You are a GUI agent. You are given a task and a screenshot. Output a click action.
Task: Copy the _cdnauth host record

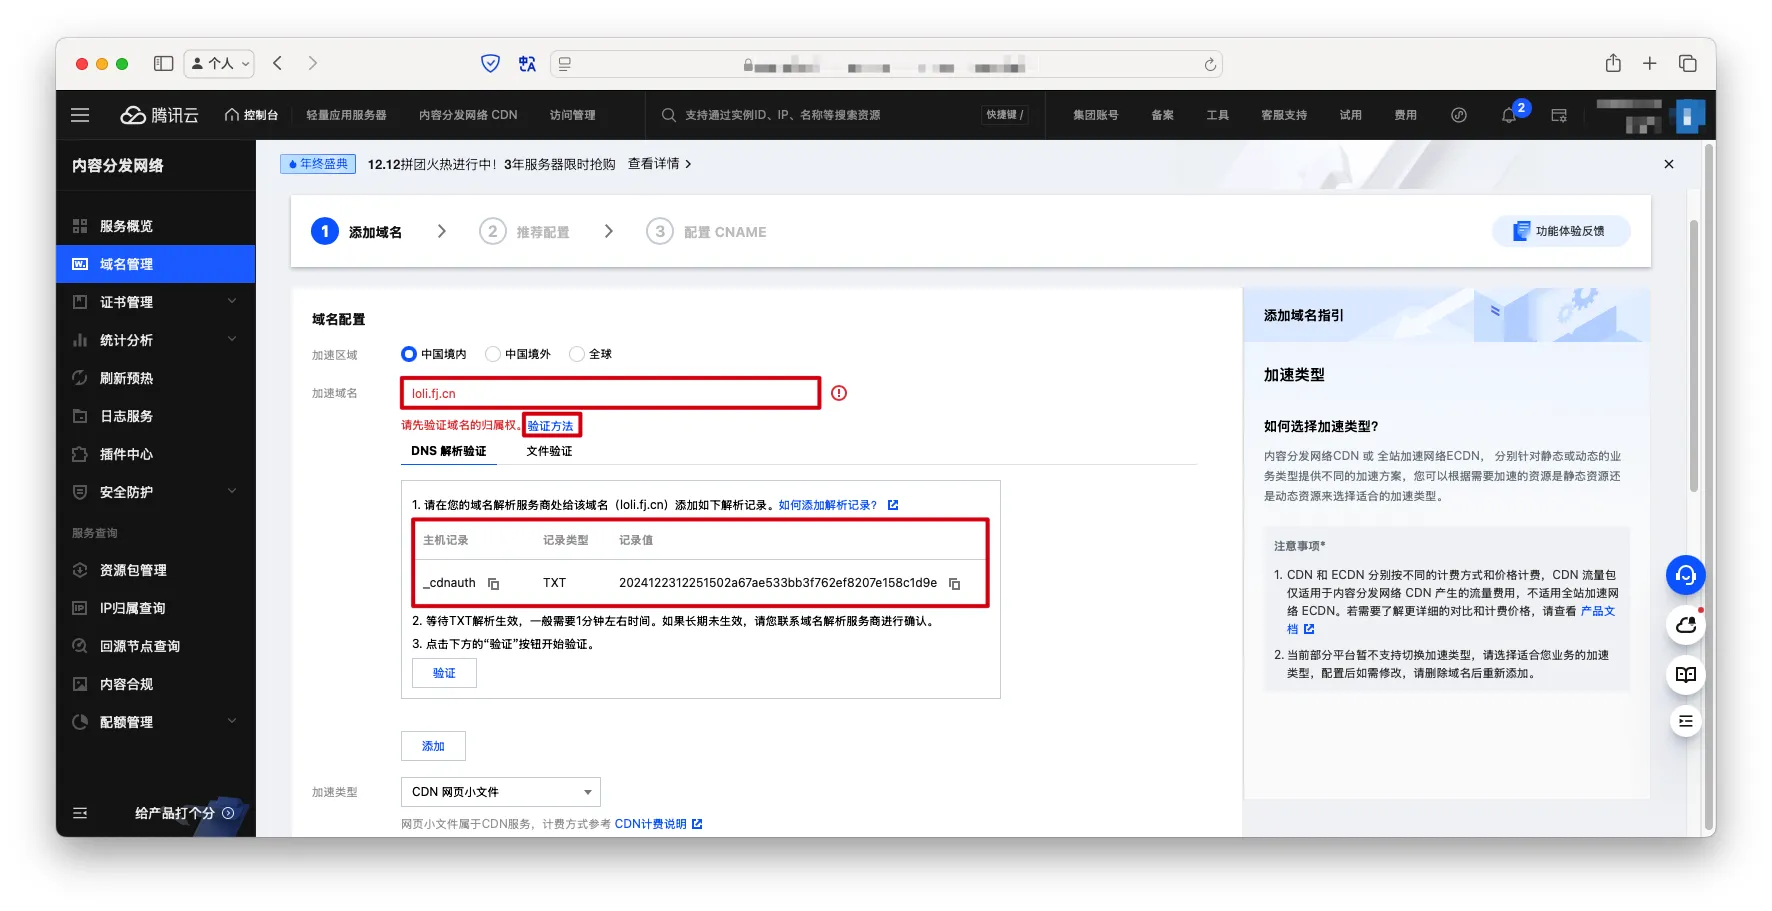click(x=493, y=584)
